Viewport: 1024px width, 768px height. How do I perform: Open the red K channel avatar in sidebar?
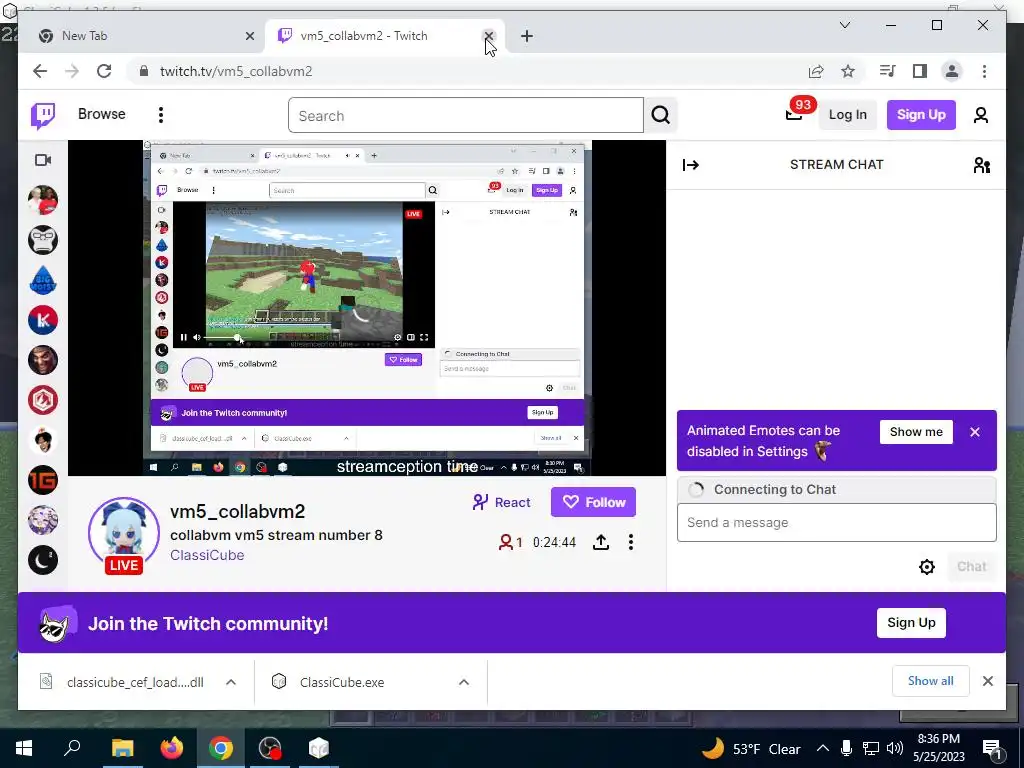pyautogui.click(x=43, y=320)
